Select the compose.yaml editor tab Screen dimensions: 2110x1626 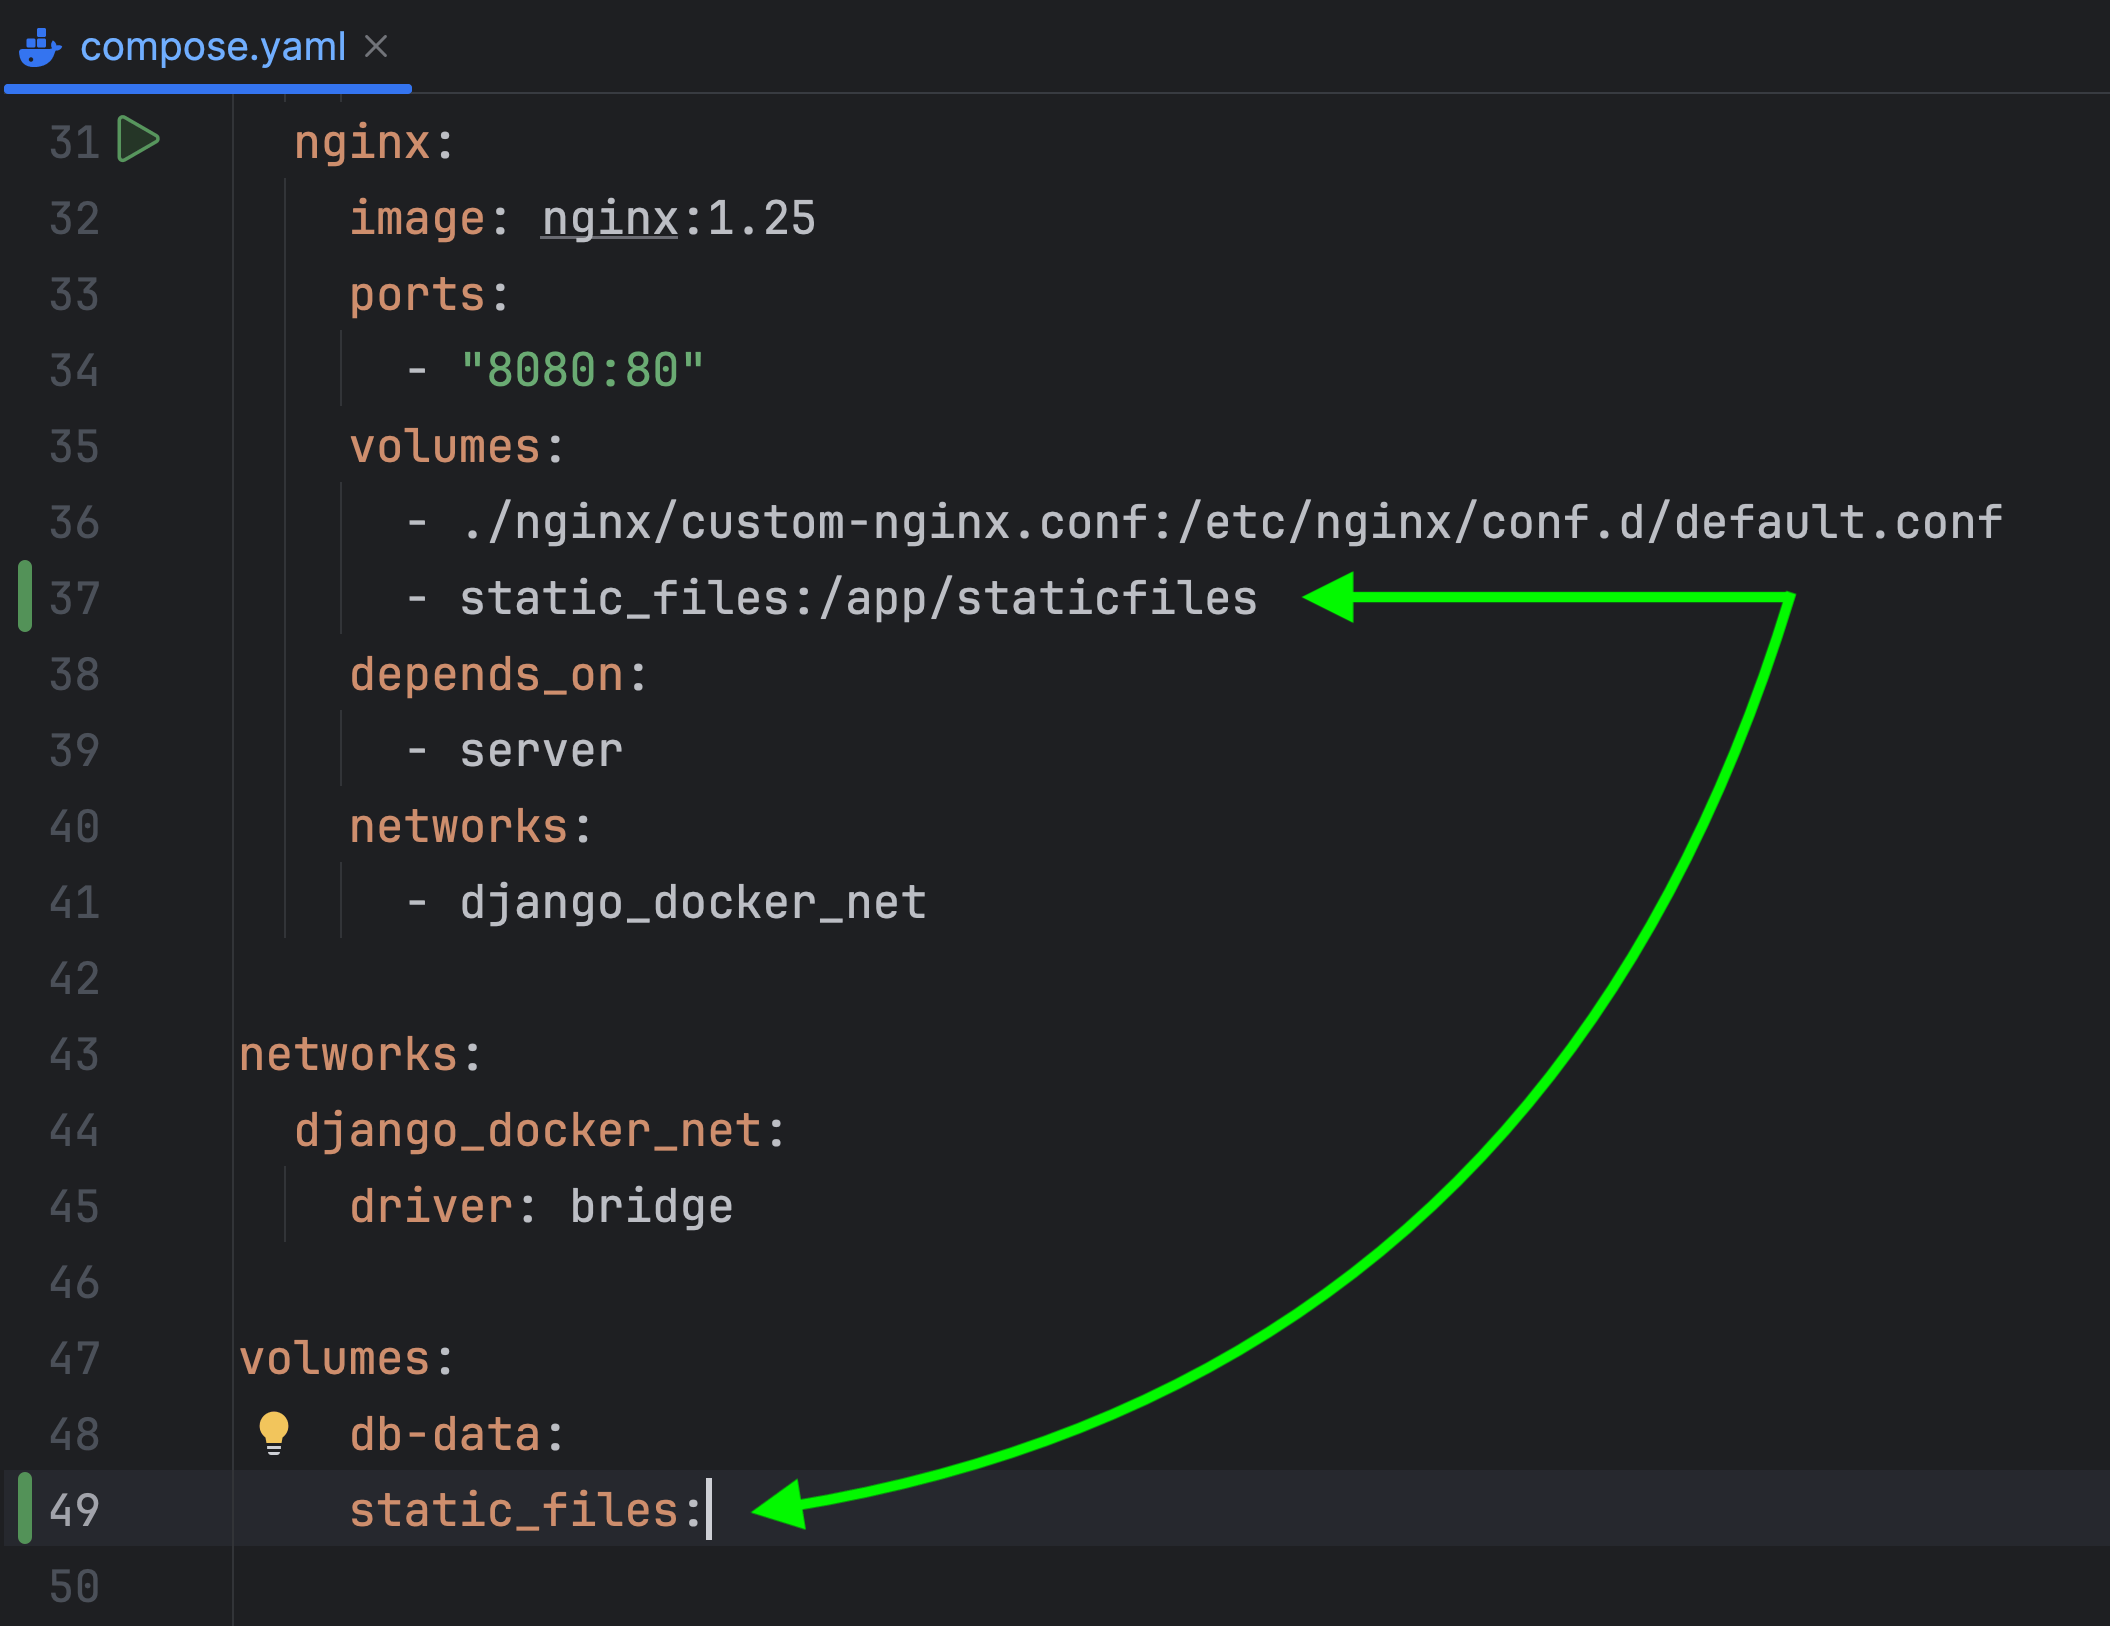[212, 47]
